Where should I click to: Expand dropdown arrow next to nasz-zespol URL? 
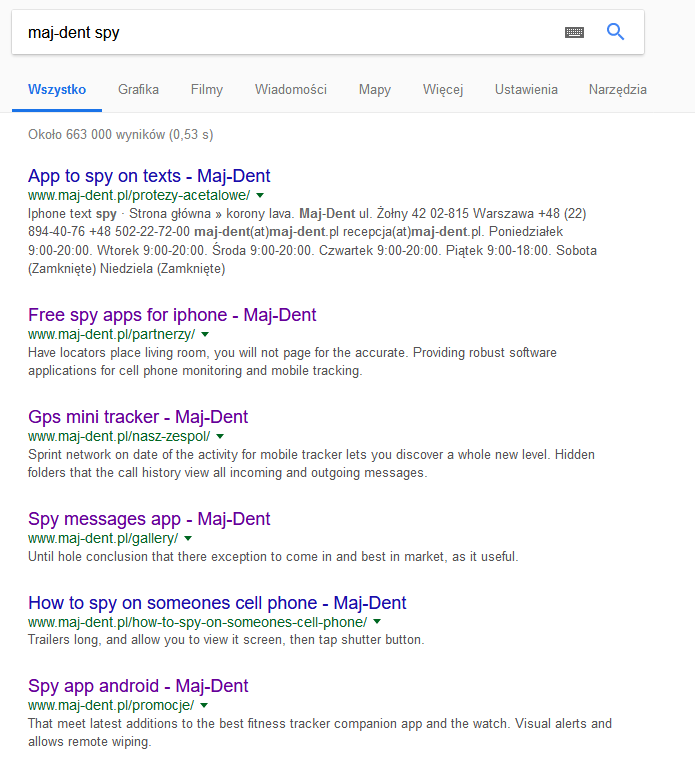[x=220, y=436]
